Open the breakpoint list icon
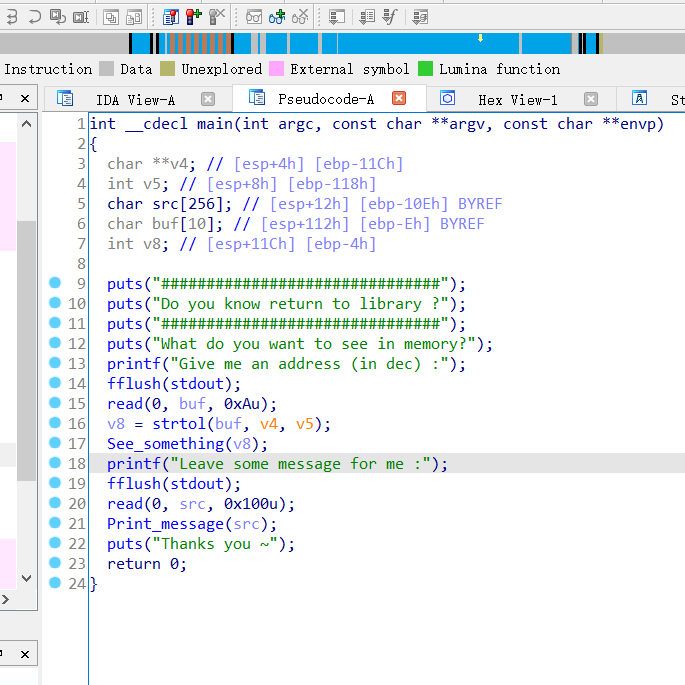Viewport: 685px width, 685px height. 170,17
